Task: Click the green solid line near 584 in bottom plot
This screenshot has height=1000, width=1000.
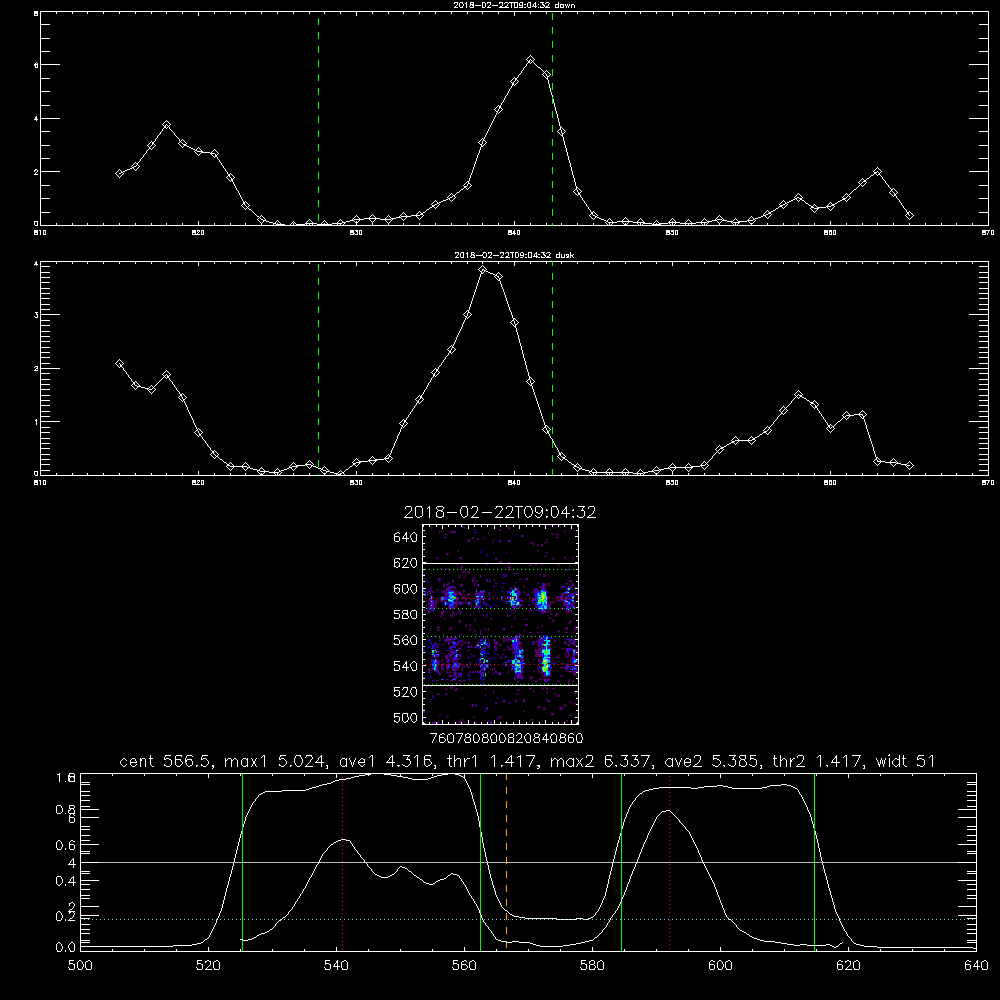Action: click(621, 861)
